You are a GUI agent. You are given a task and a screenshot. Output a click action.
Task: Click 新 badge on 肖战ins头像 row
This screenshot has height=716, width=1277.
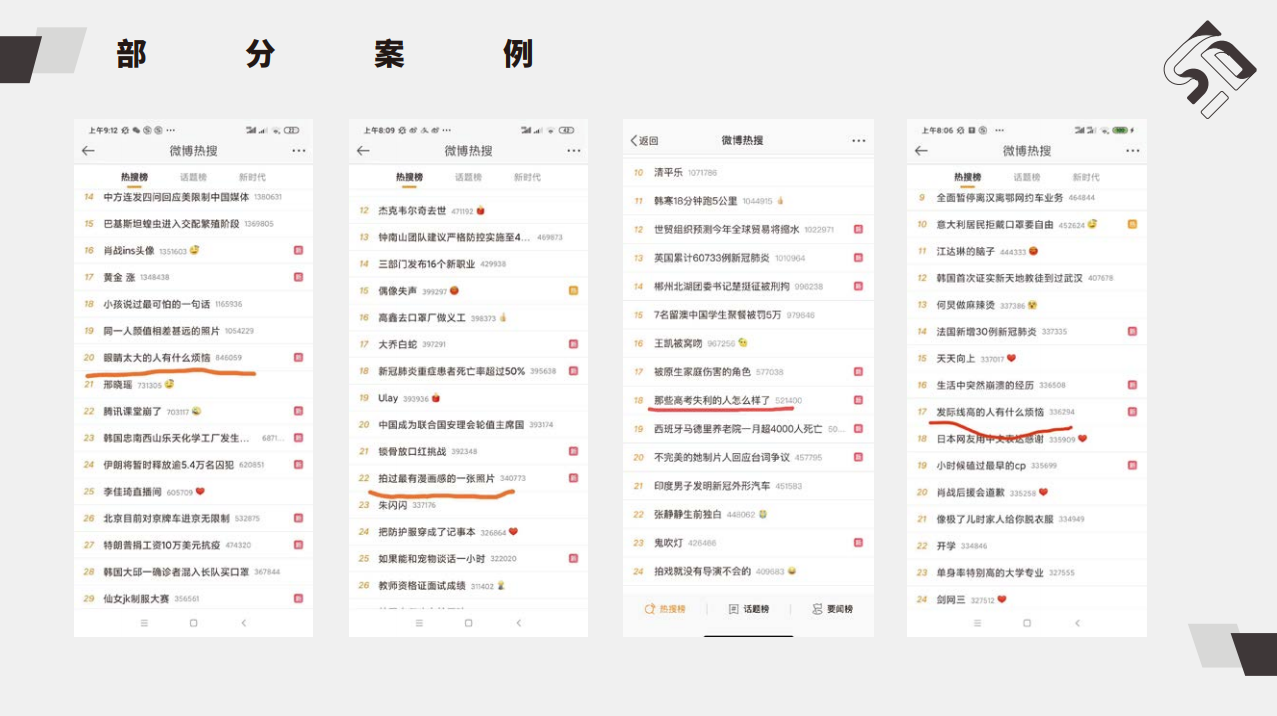(298, 250)
